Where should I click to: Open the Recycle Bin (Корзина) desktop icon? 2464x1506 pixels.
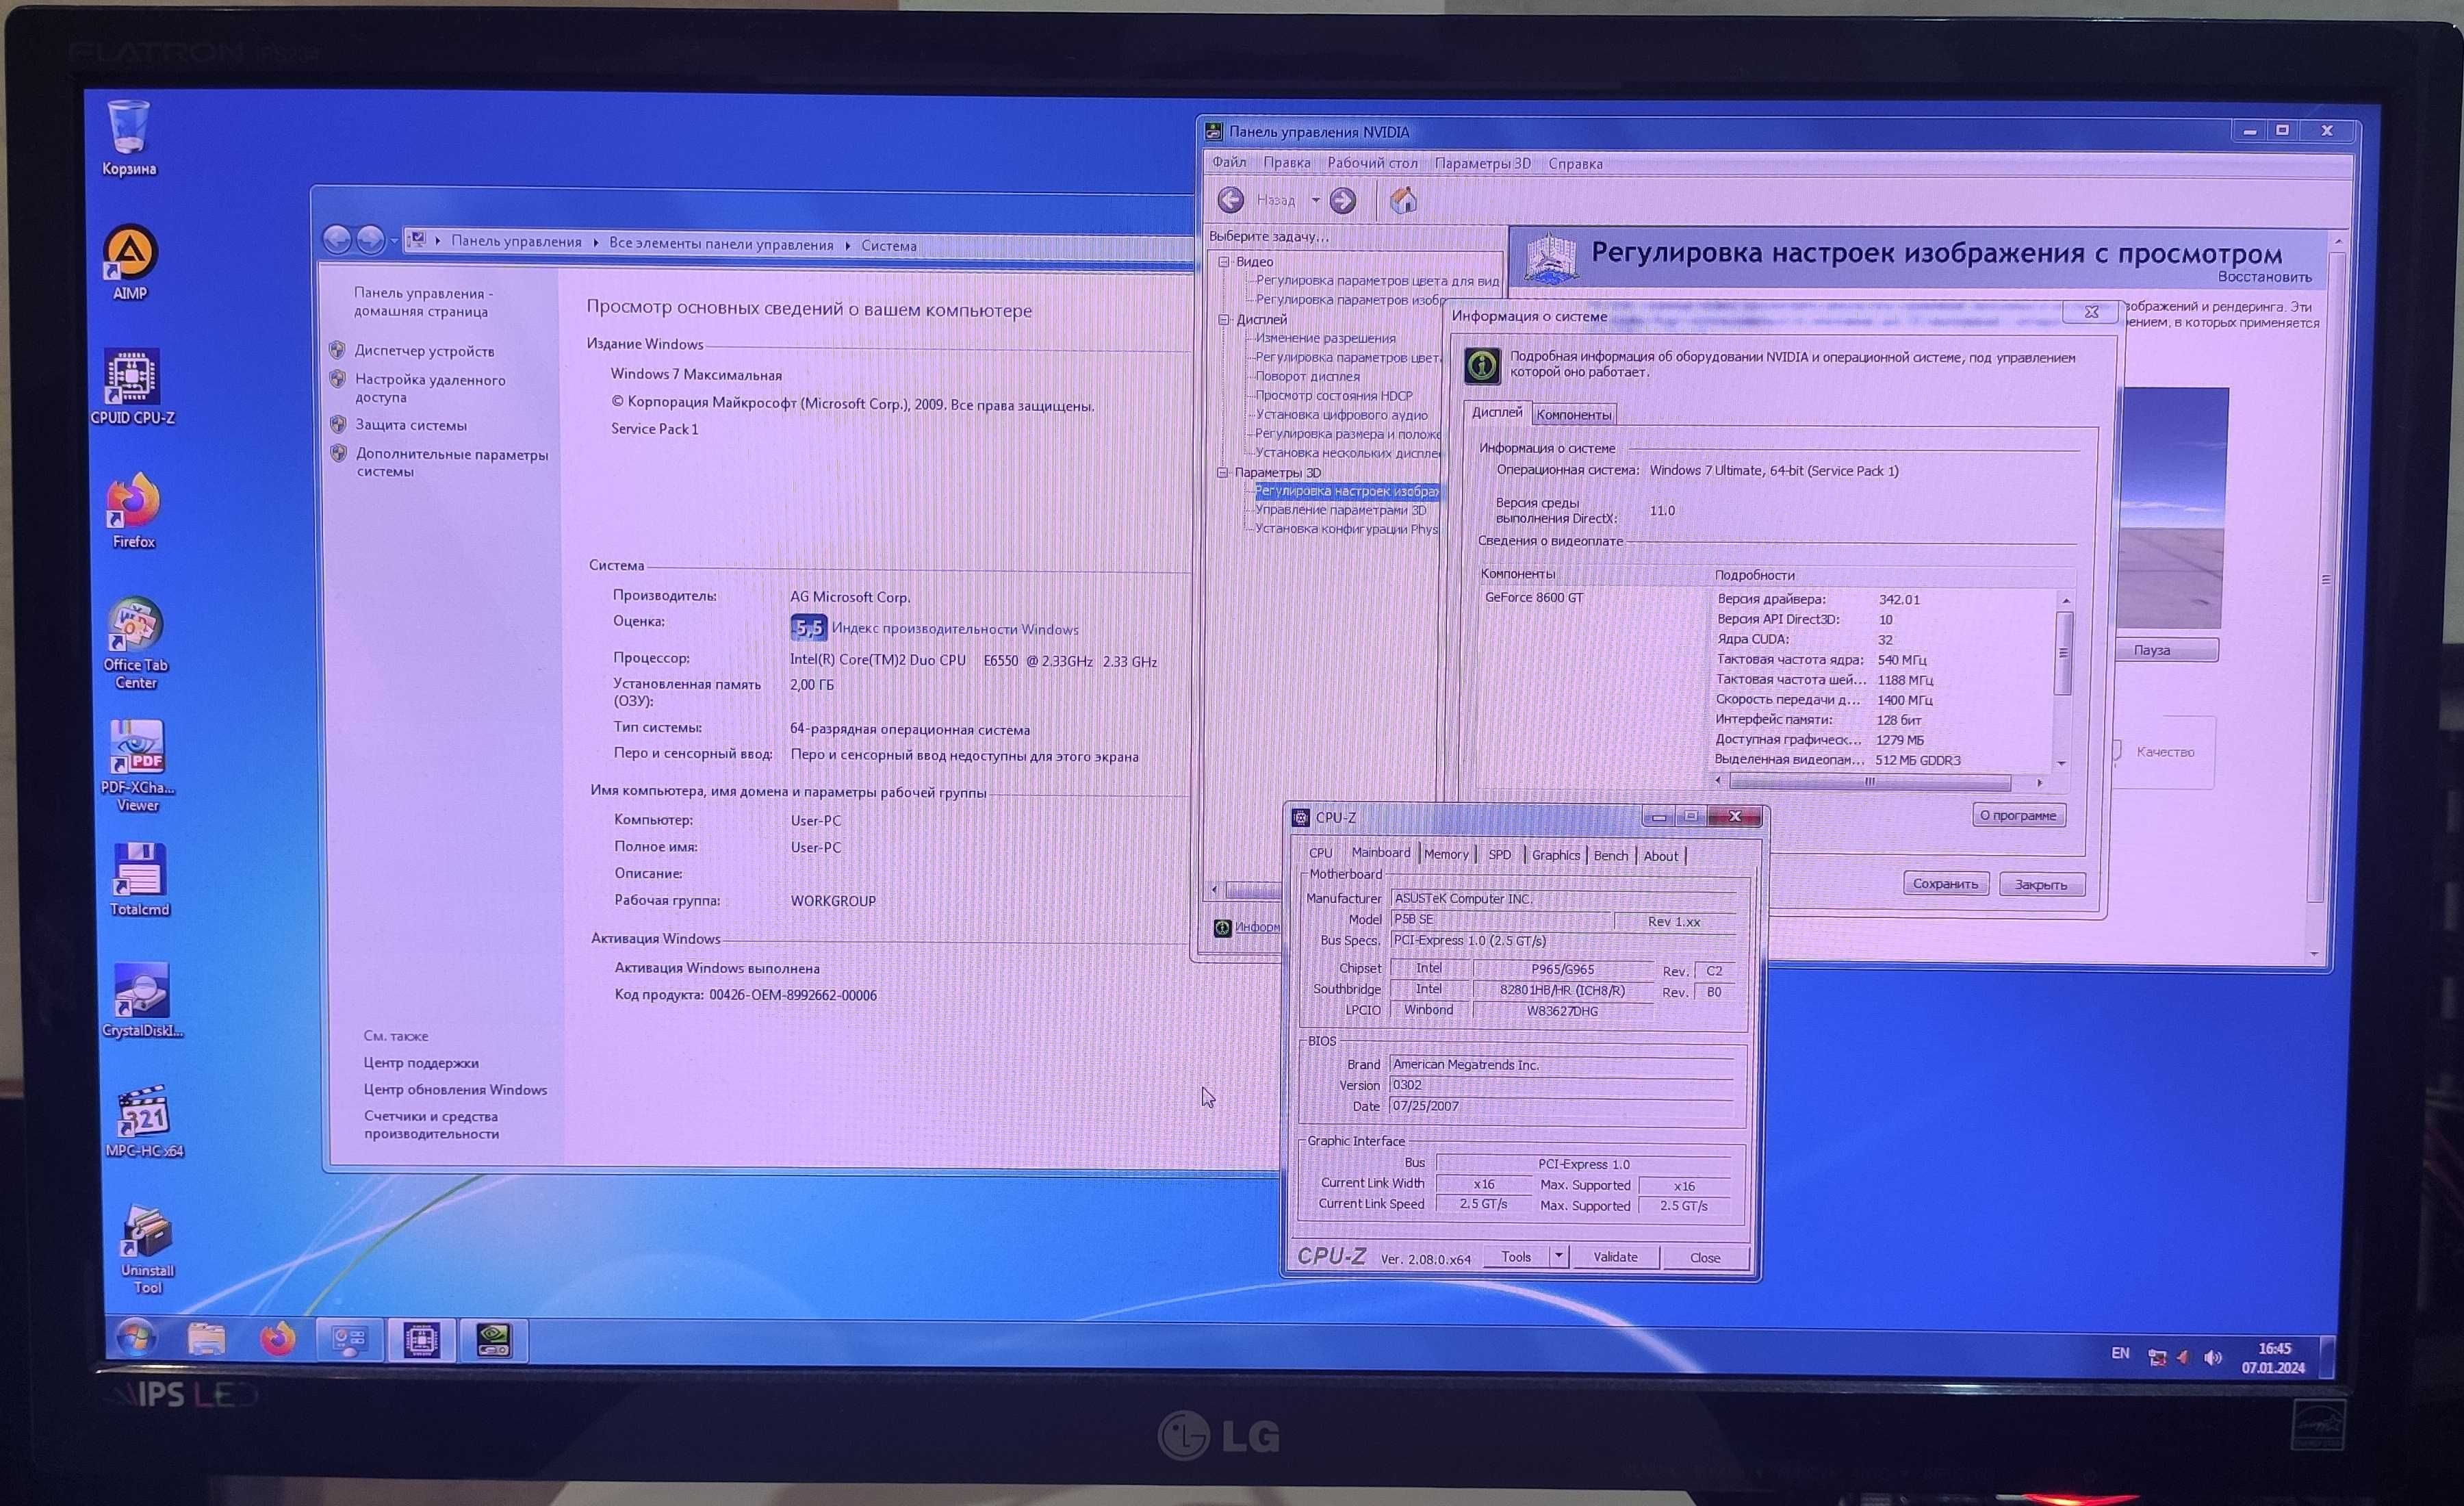click(x=129, y=138)
